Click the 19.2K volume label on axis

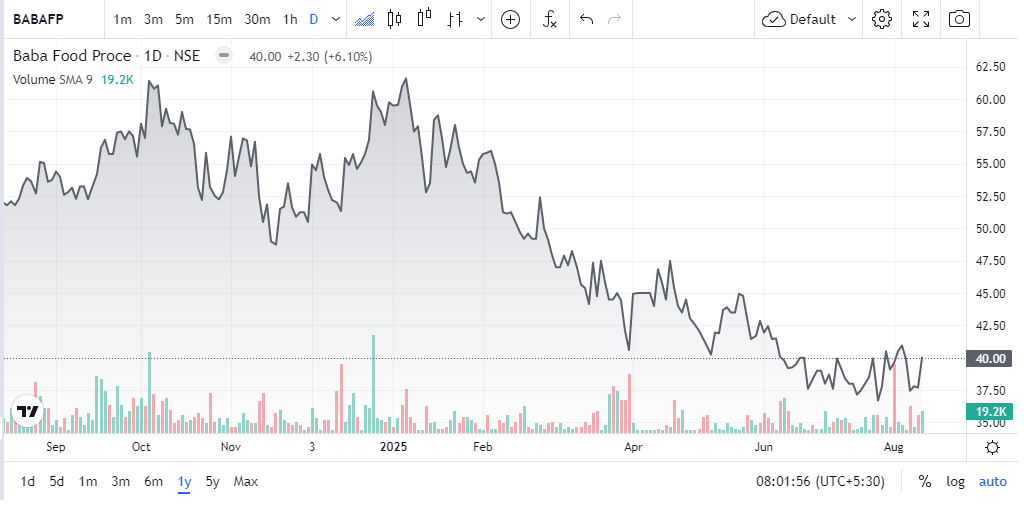click(989, 411)
